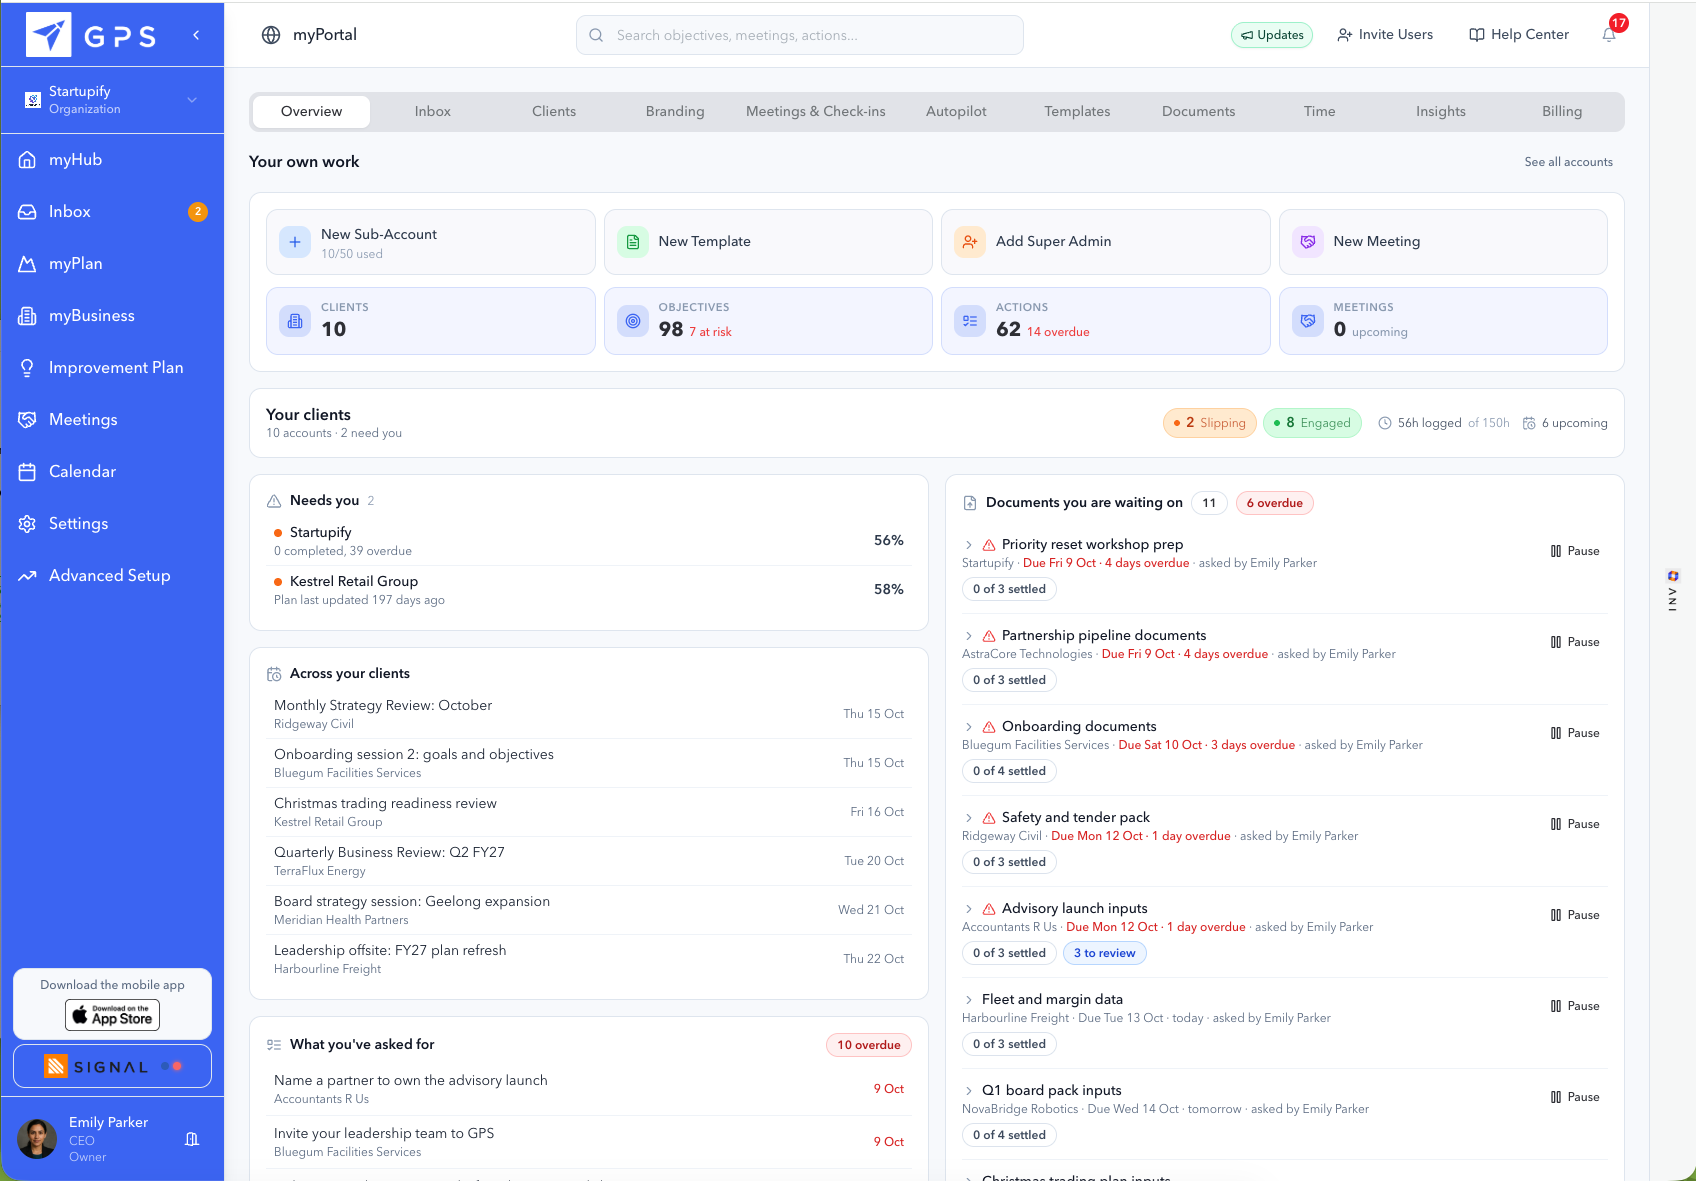
Task: Expand Fleet and margin data row
Action: [968, 1000]
